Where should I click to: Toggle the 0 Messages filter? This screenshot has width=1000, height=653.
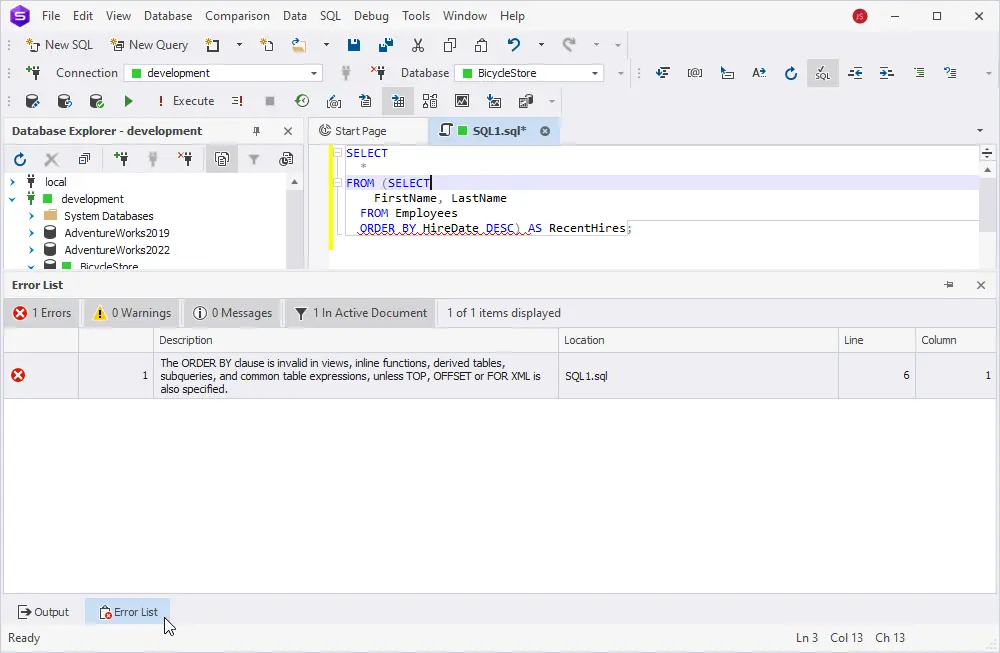coord(233,313)
